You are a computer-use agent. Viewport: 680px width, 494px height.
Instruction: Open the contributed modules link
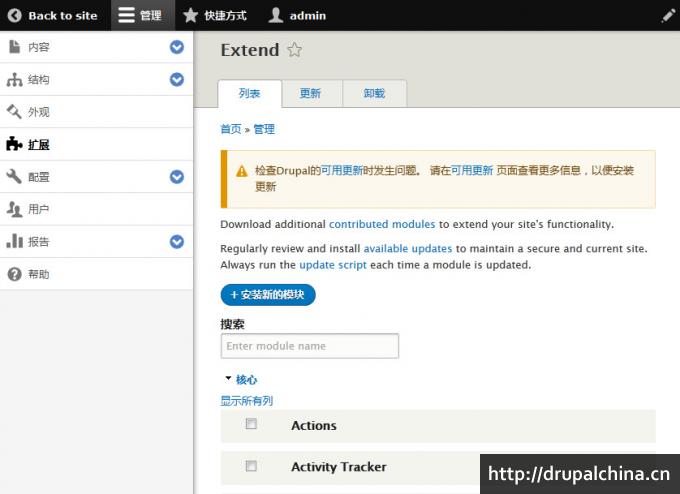click(x=382, y=224)
